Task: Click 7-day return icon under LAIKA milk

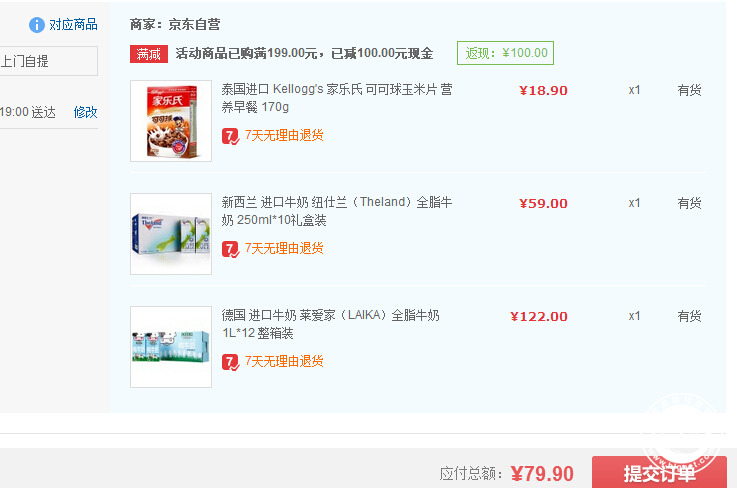Action: point(230,362)
